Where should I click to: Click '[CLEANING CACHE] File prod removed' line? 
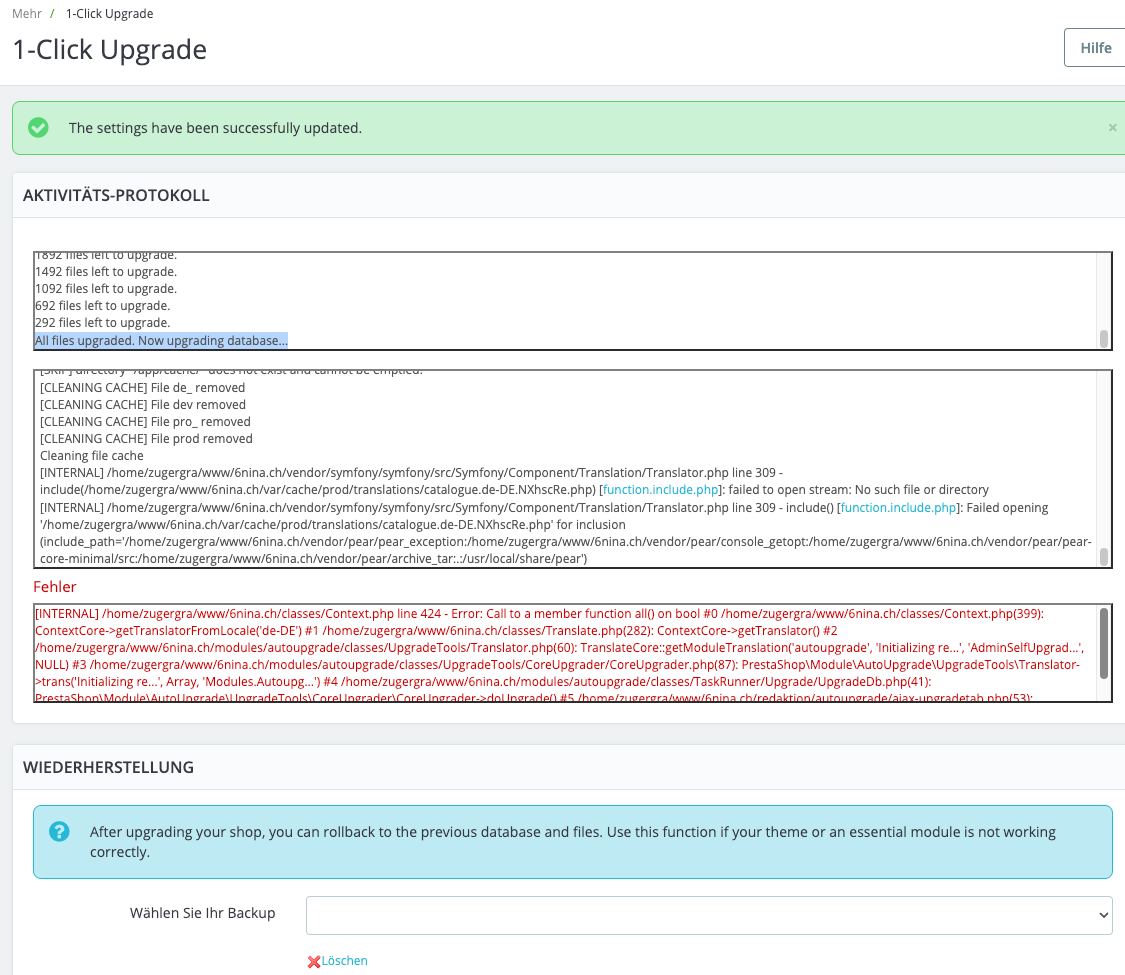(x=146, y=439)
